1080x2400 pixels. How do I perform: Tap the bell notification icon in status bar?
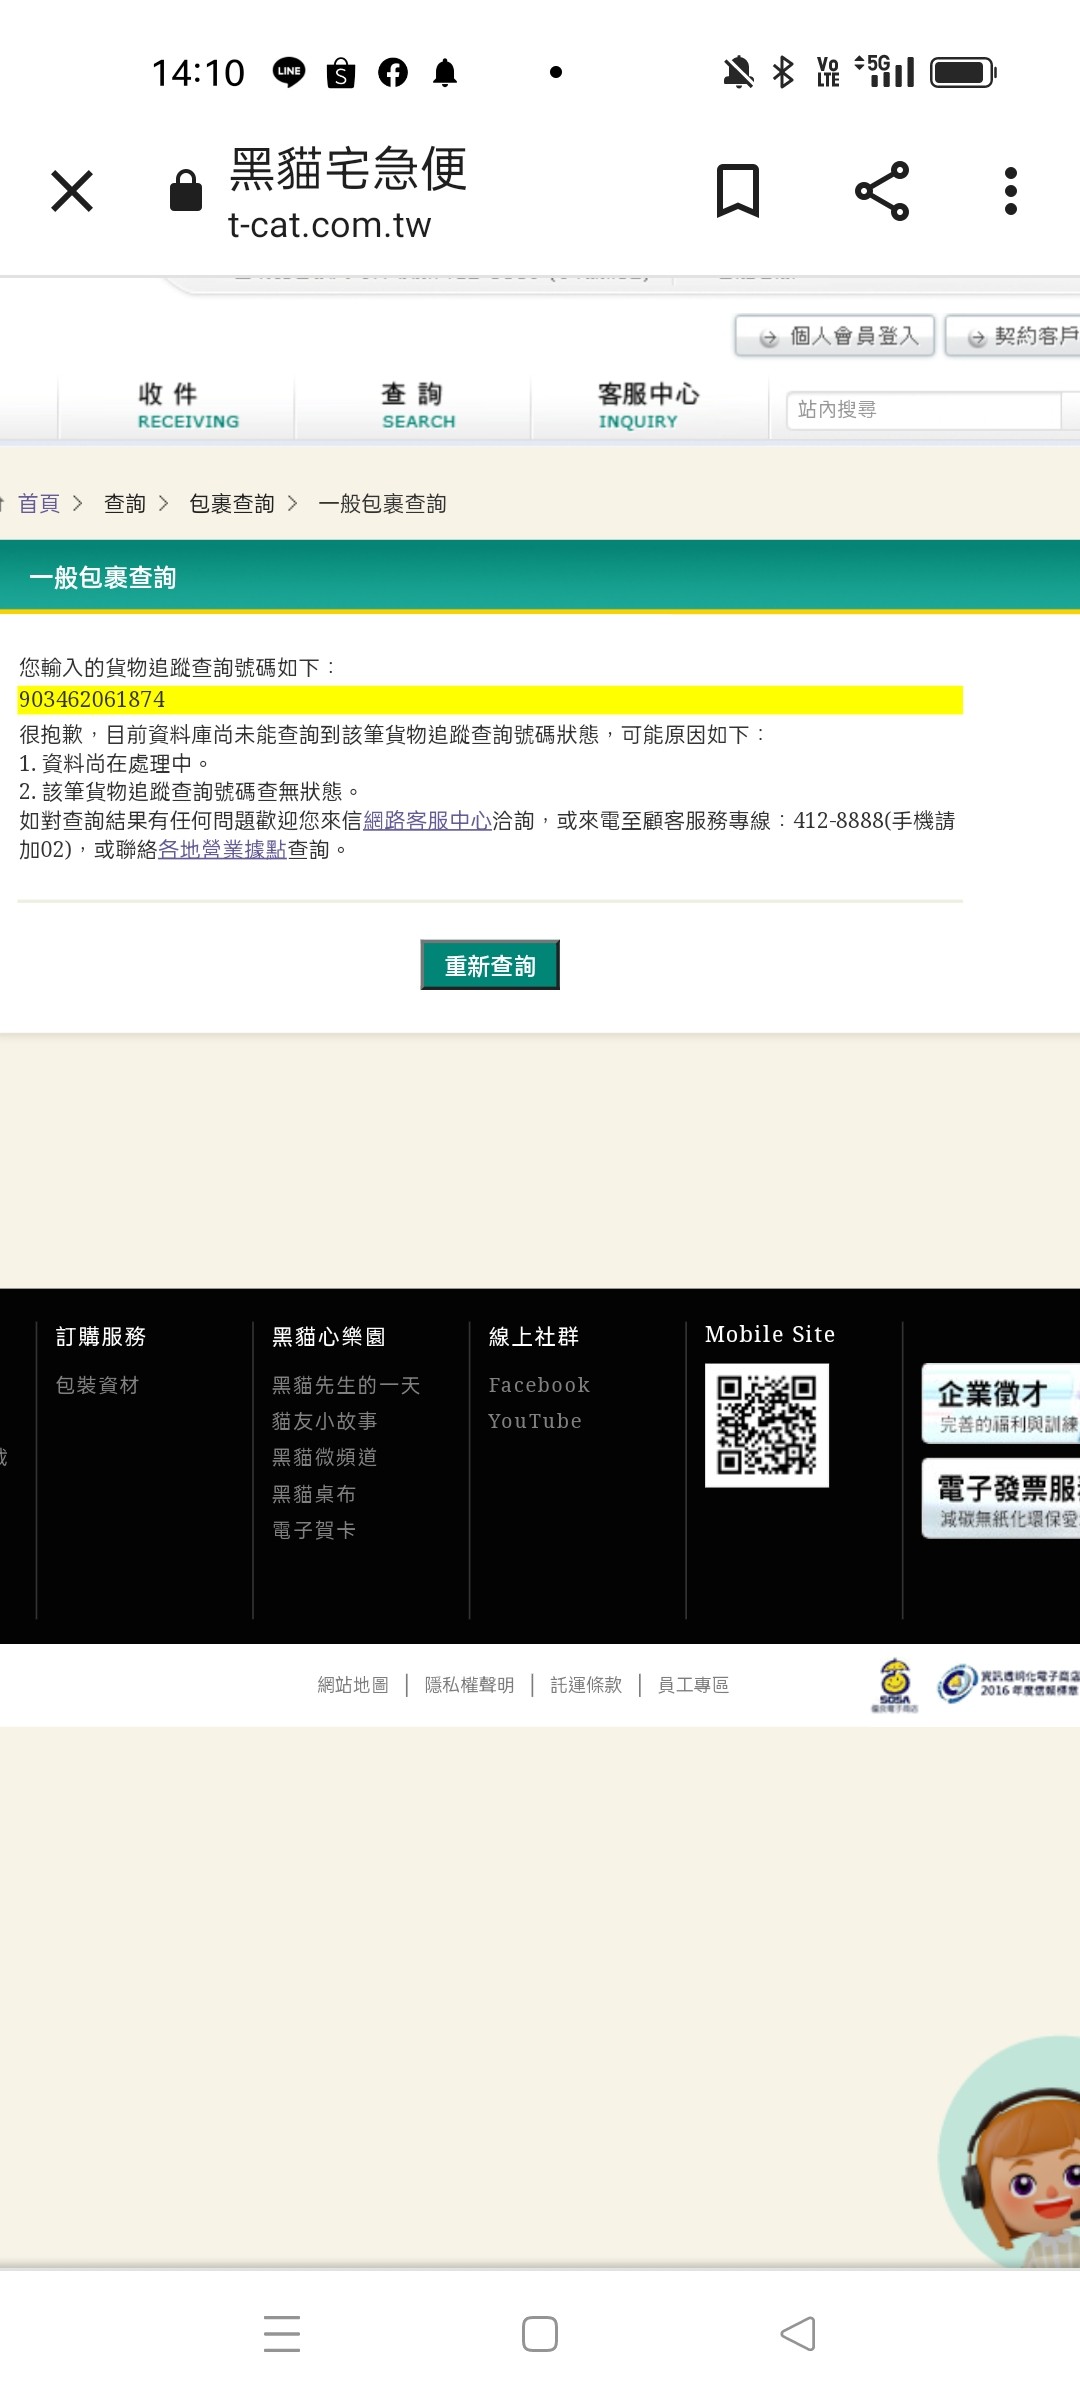(x=445, y=72)
